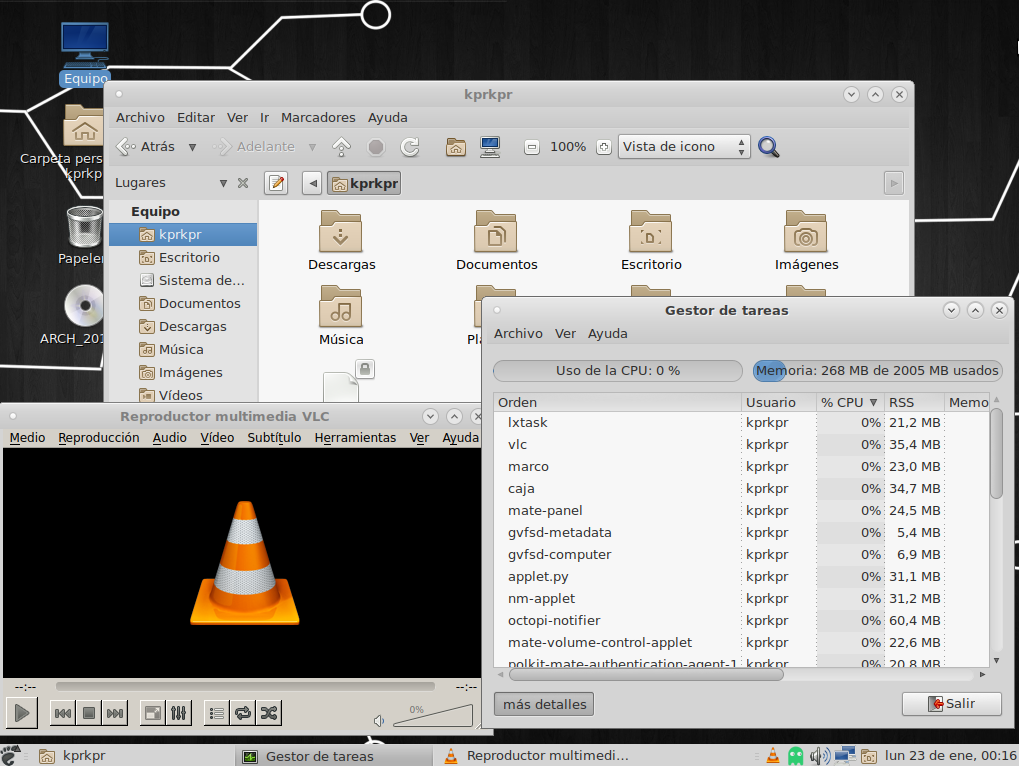1019x766 pixels.
Task: Open the Herramientas menu in VLC
Action: (x=355, y=438)
